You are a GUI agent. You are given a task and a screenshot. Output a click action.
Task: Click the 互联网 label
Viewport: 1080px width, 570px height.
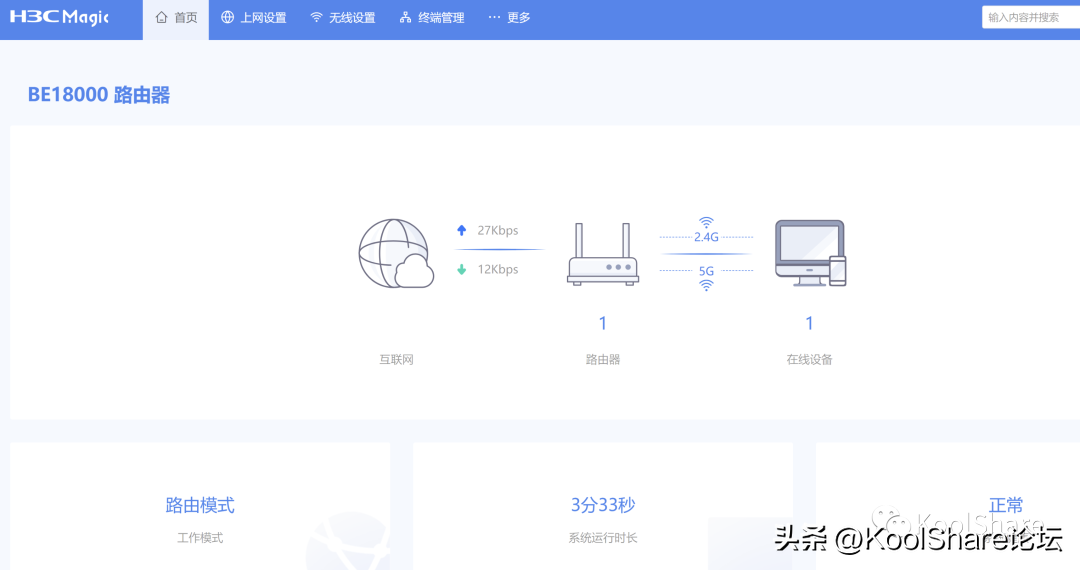click(x=396, y=359)
